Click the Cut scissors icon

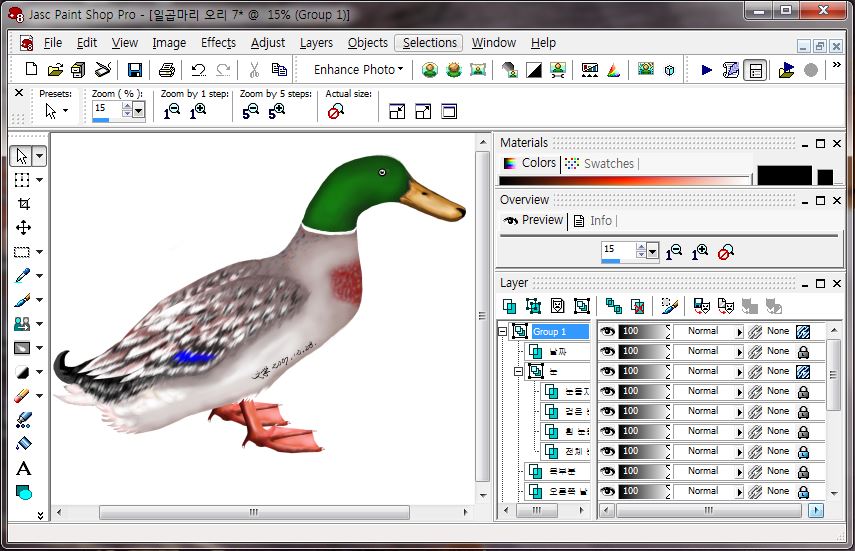point(254,70)
